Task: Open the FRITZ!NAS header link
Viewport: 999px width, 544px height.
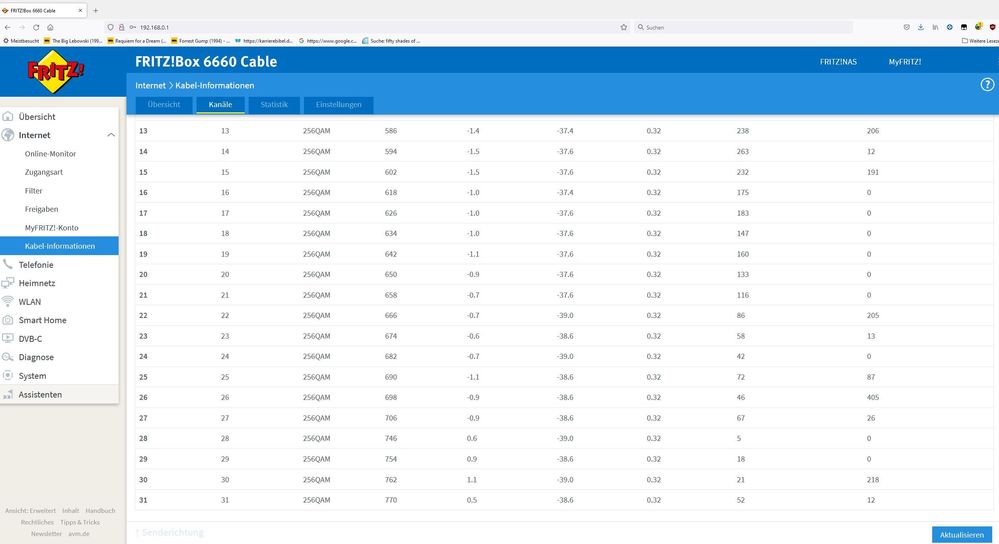Action: point(837,62)
